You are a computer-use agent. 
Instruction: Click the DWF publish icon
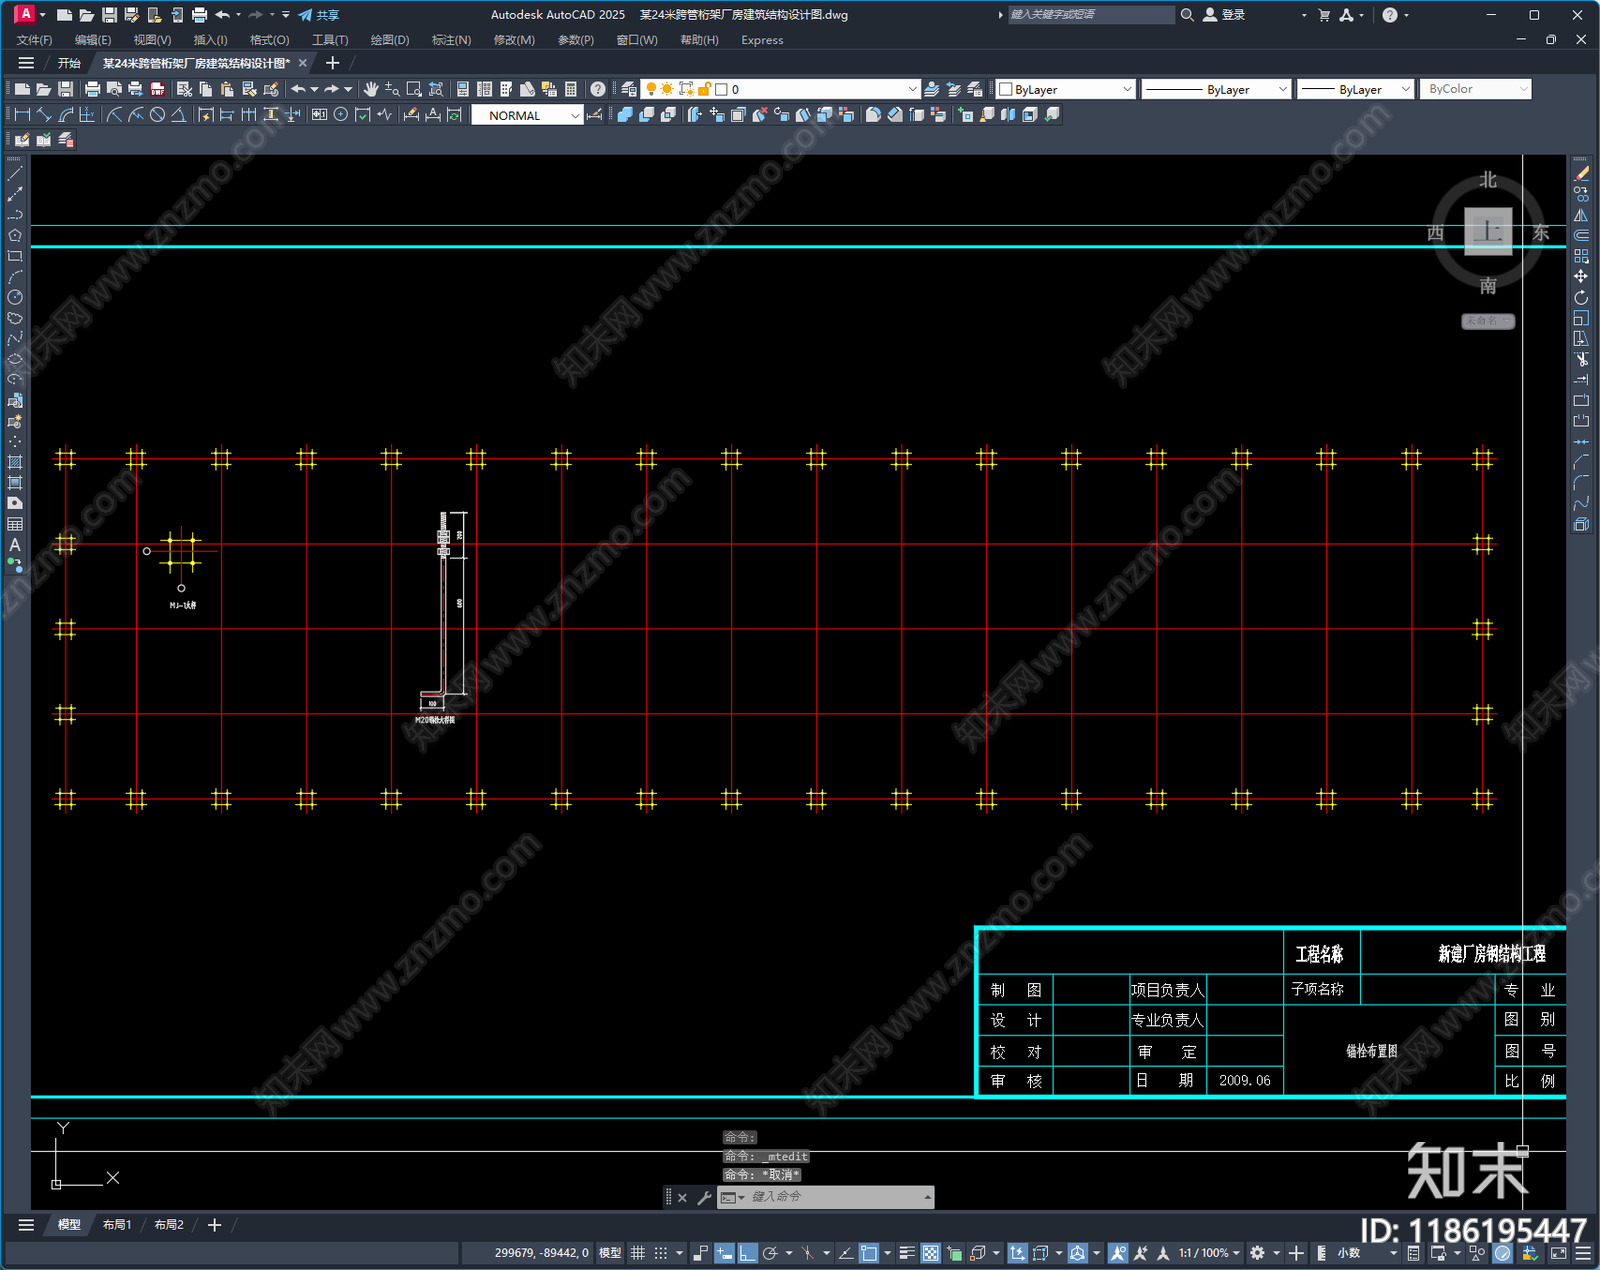pos(158,89)
